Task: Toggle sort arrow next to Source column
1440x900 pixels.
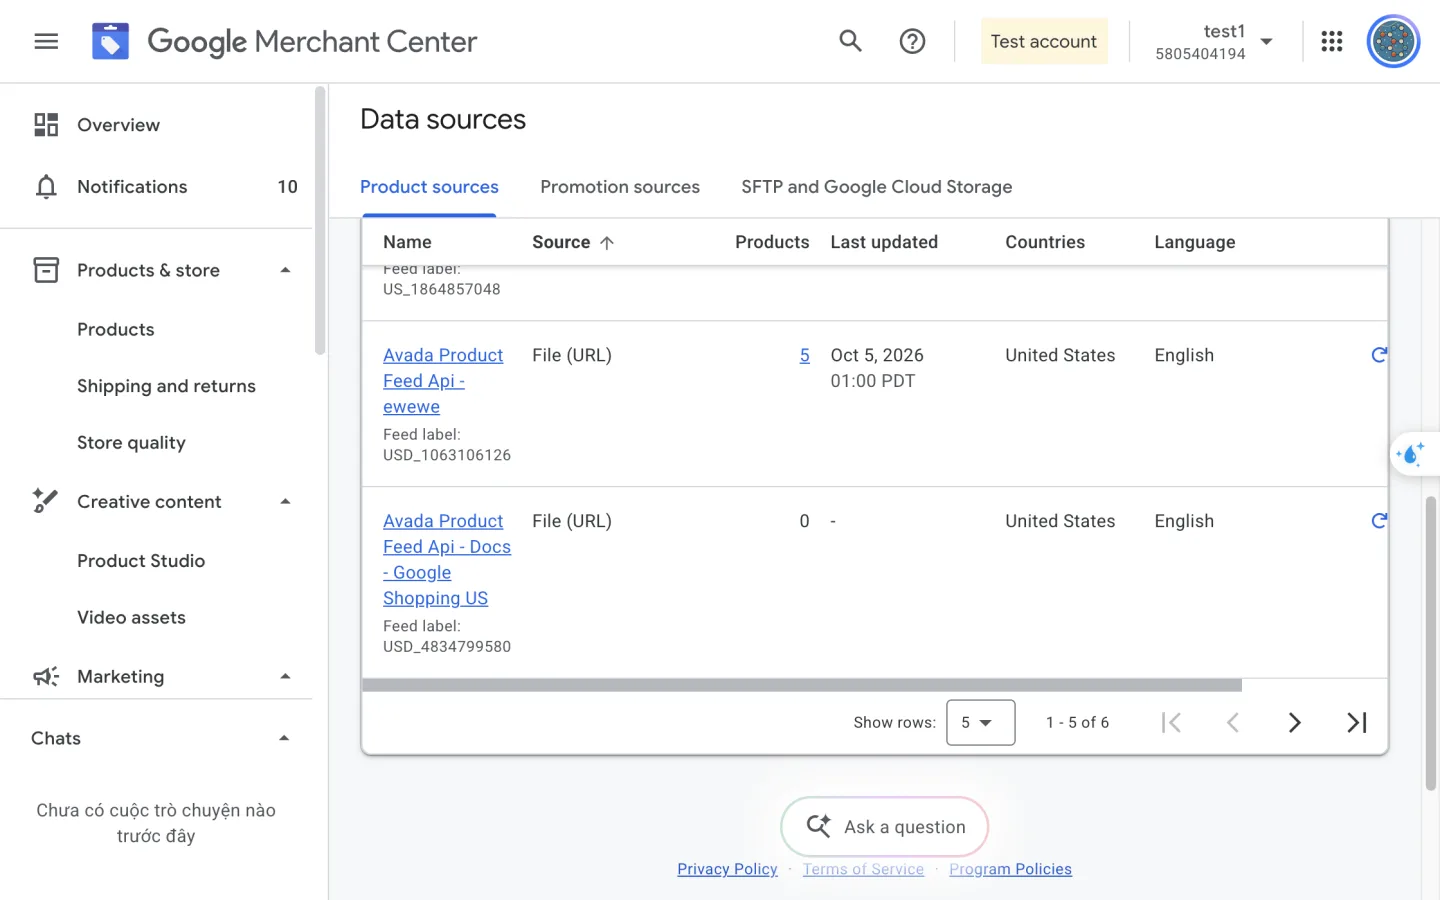Action: coord(606,243)
